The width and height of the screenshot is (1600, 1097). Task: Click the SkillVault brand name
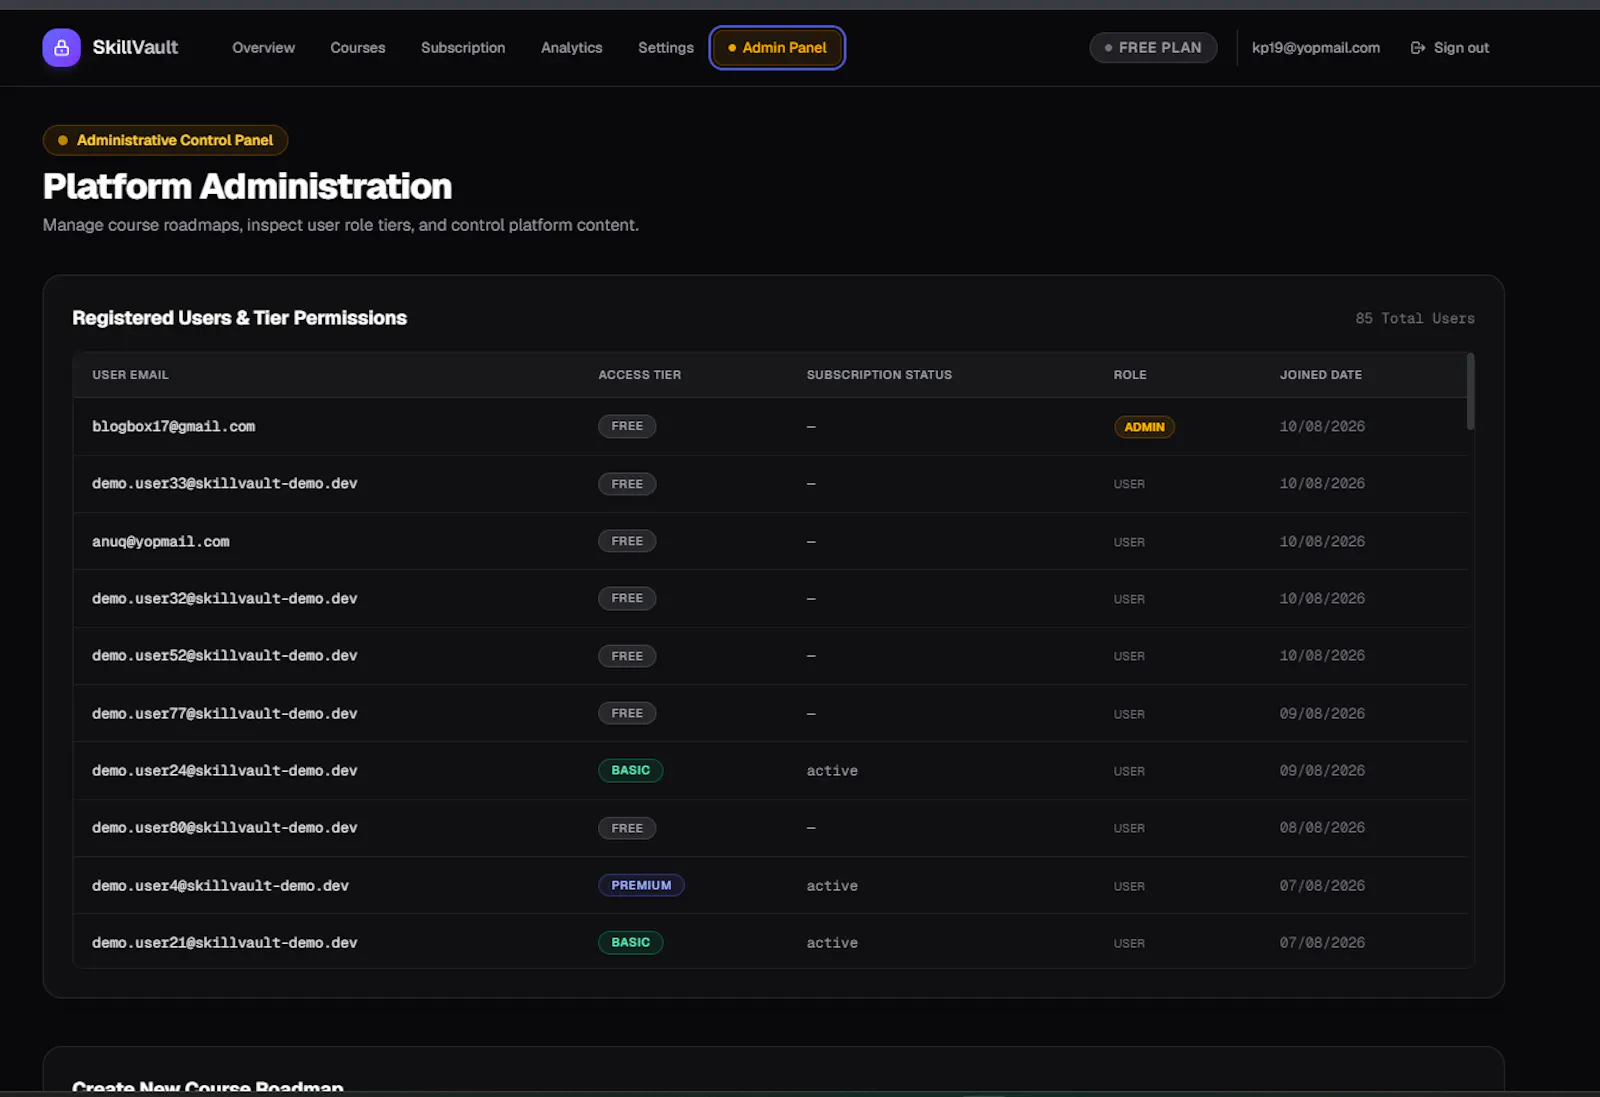(135, 47)
